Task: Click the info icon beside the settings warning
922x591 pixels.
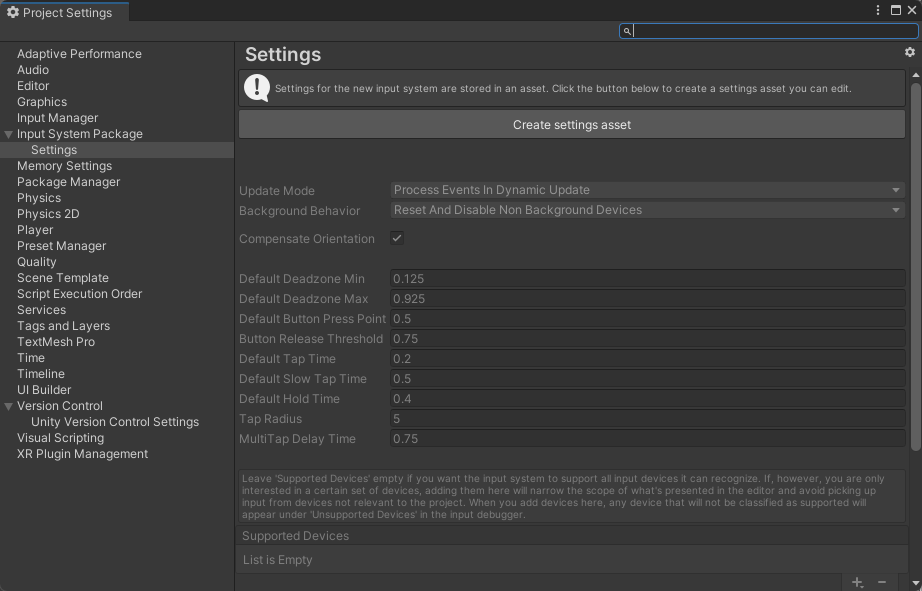Action: [257, 88]
